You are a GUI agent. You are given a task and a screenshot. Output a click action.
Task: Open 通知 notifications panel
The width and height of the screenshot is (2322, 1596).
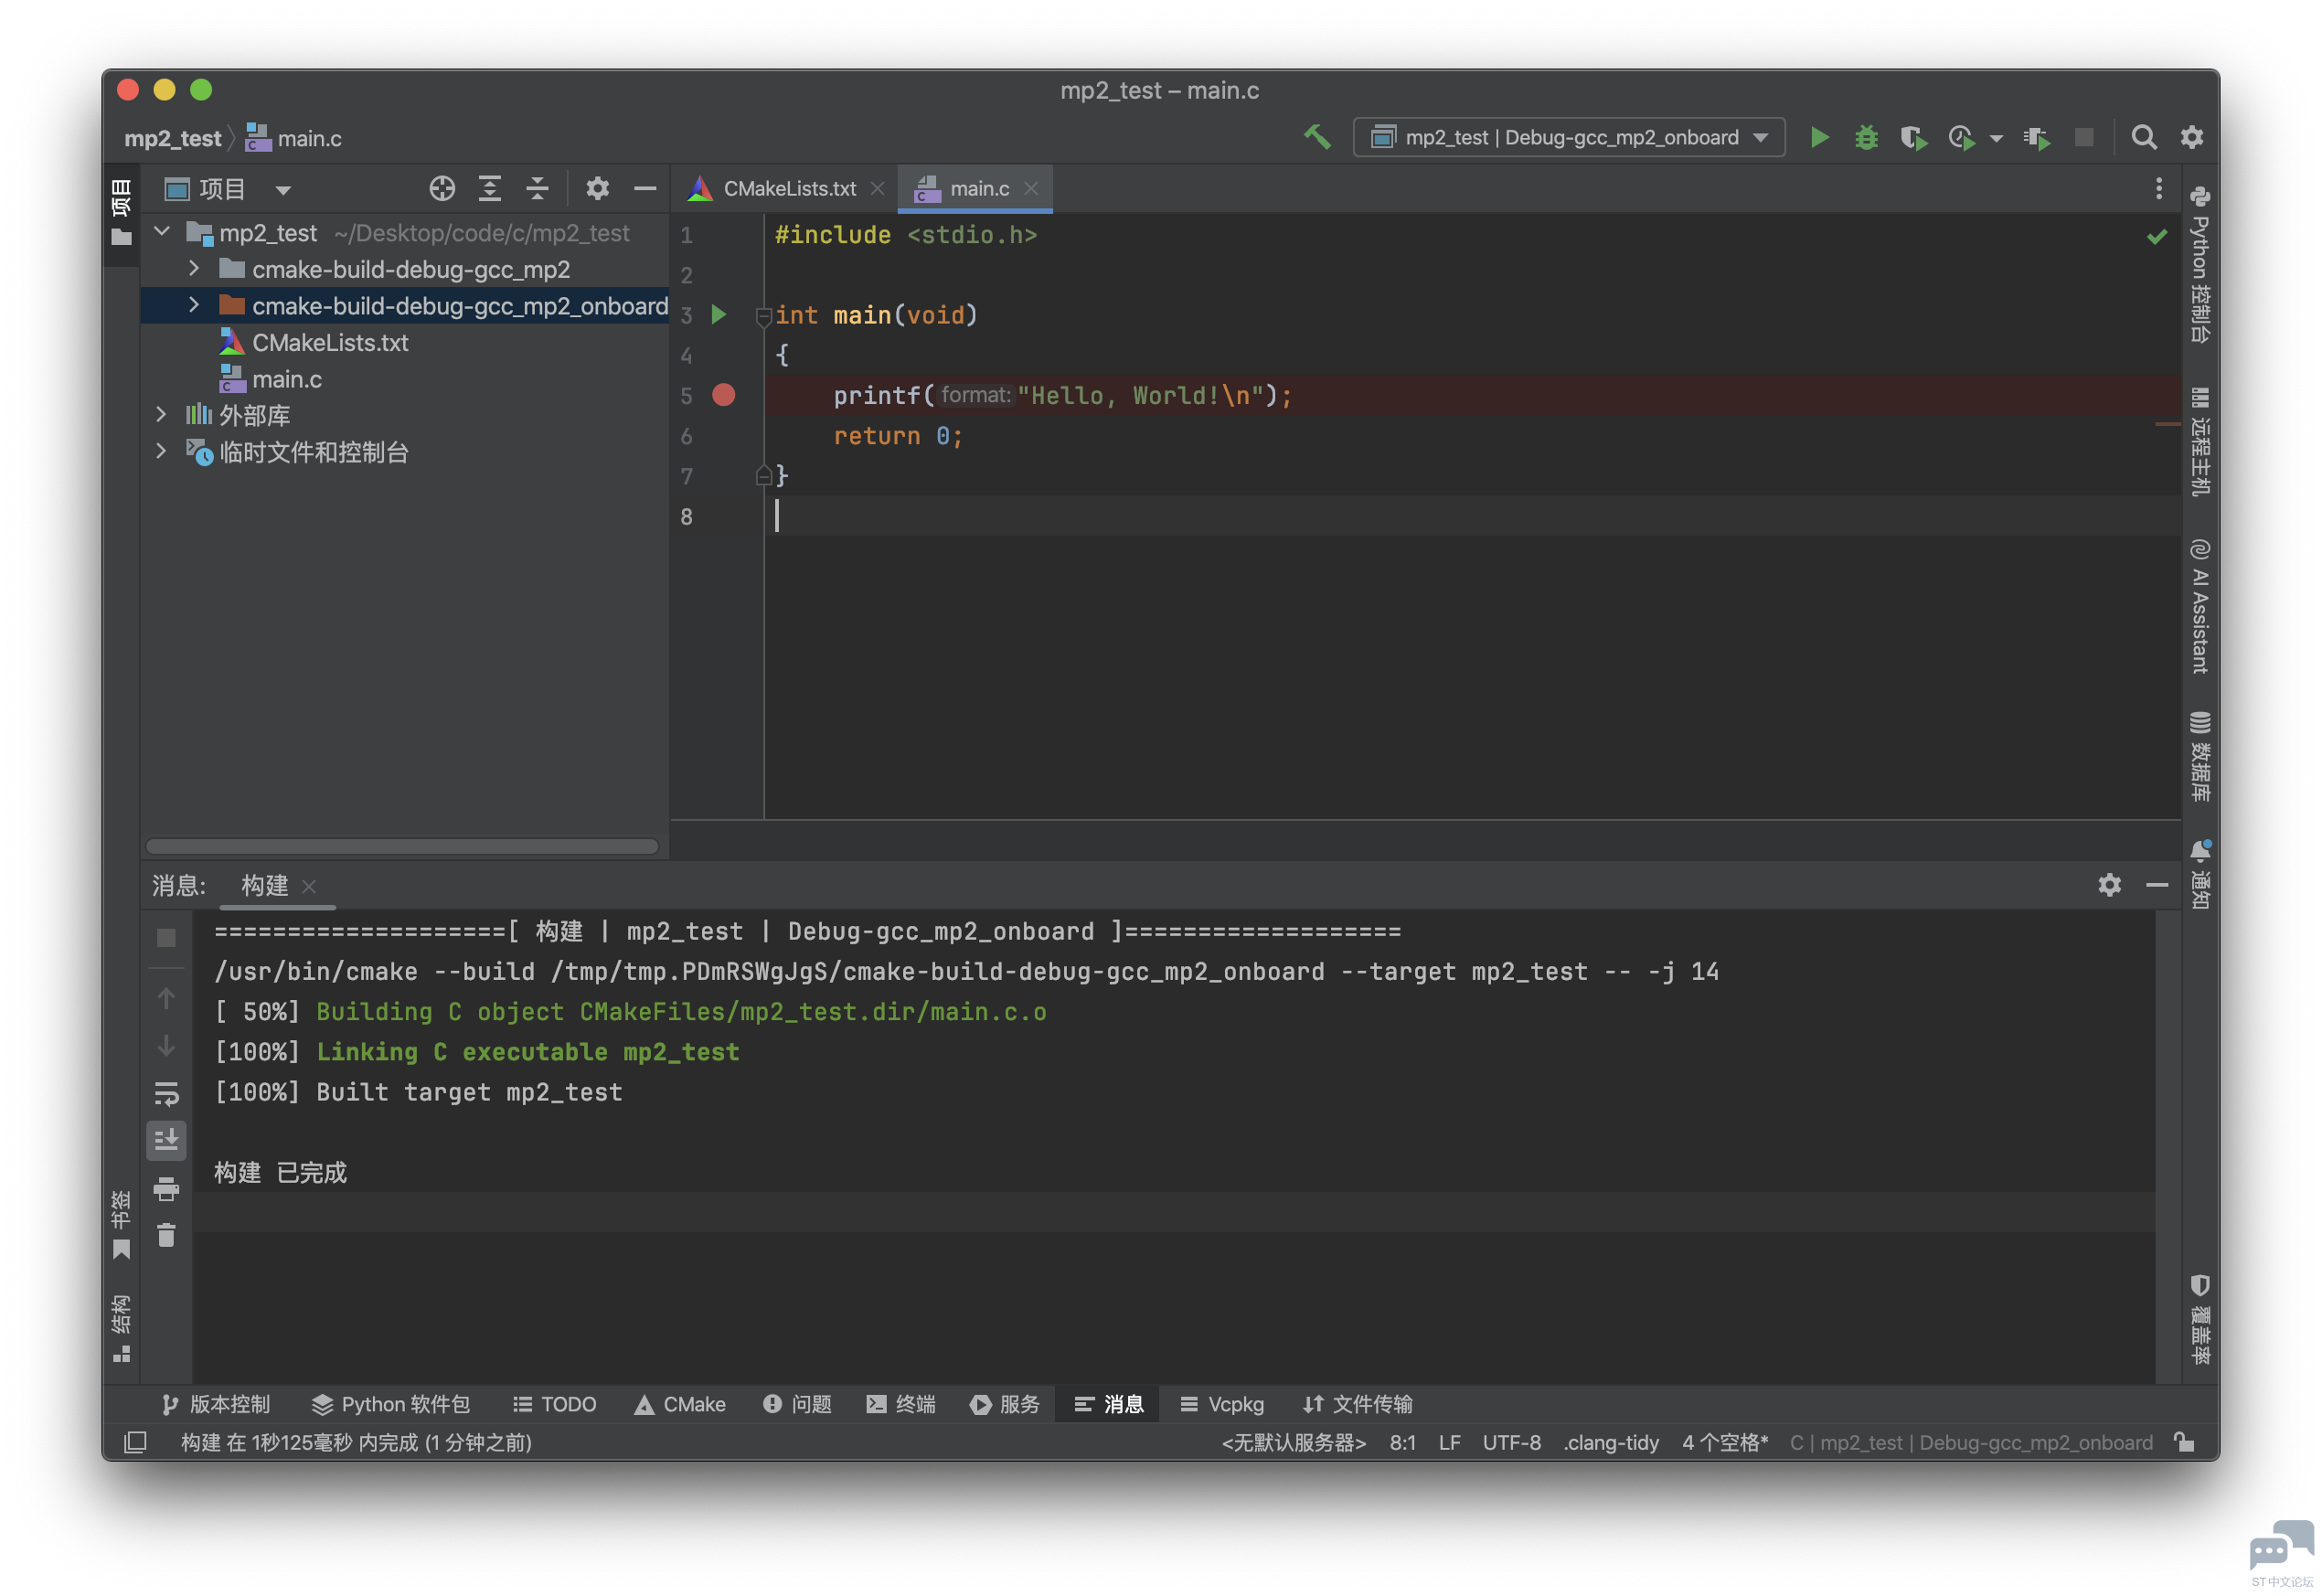point(2199,874)
